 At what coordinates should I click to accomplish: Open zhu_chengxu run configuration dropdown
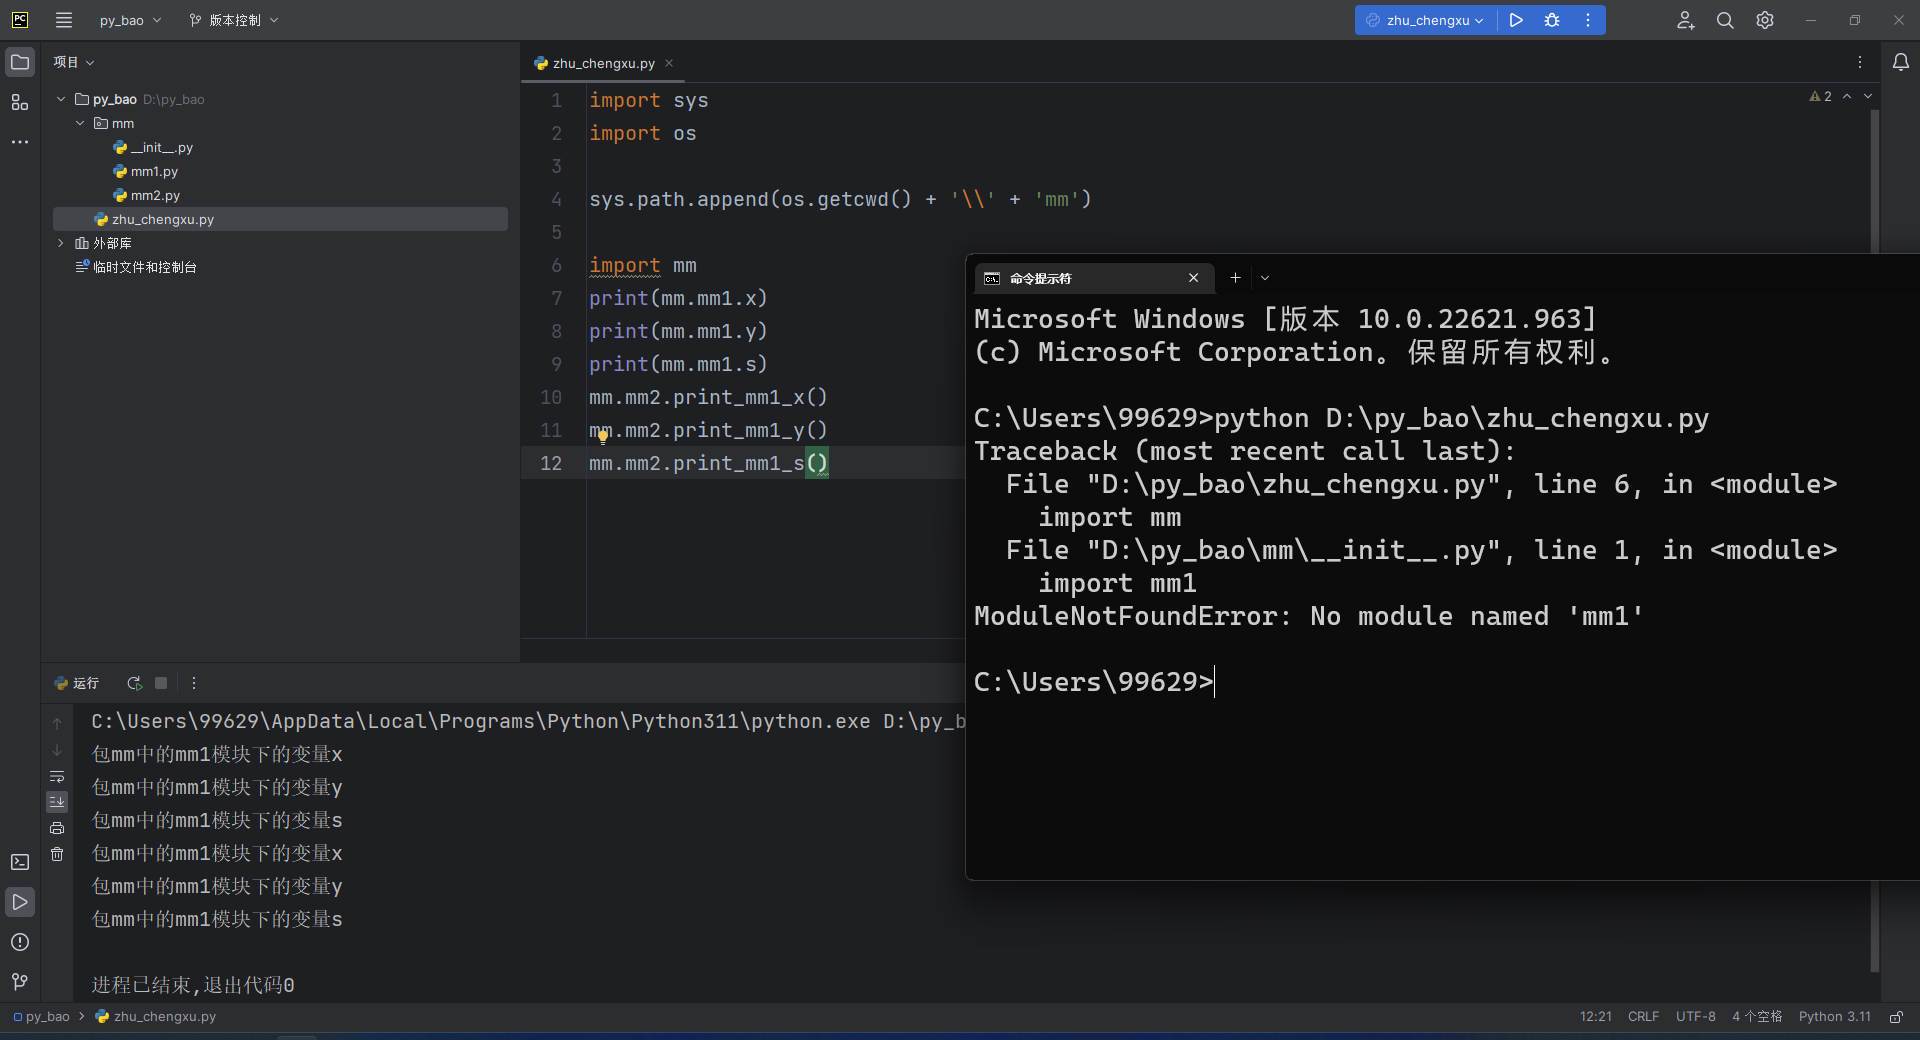click(x=1426, y=20)
